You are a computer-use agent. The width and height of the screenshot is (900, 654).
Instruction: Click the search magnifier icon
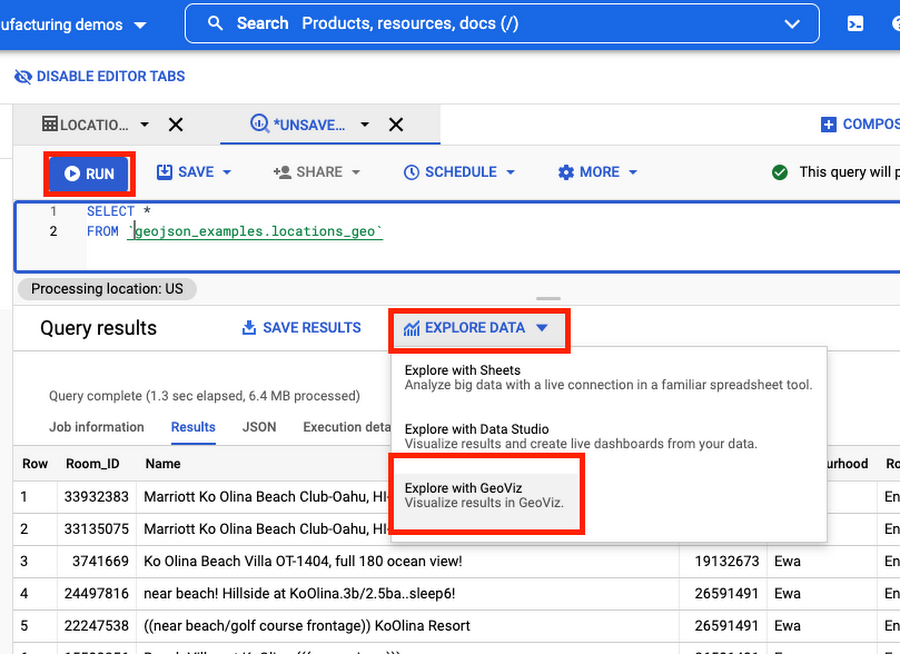coord(215,24)
